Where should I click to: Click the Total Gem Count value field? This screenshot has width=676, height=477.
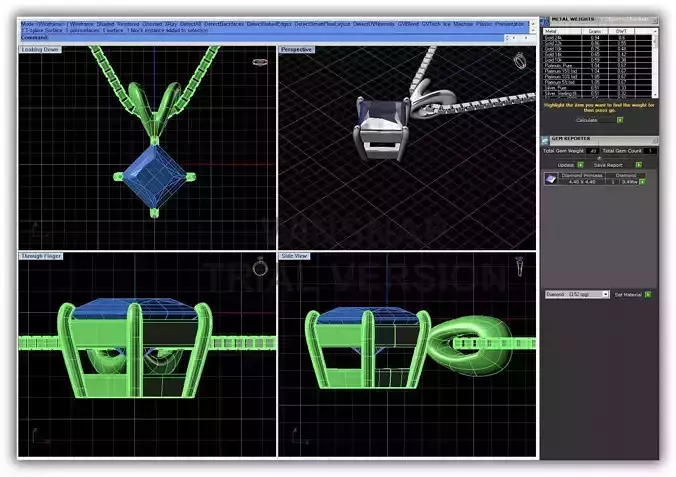[650, 151]
